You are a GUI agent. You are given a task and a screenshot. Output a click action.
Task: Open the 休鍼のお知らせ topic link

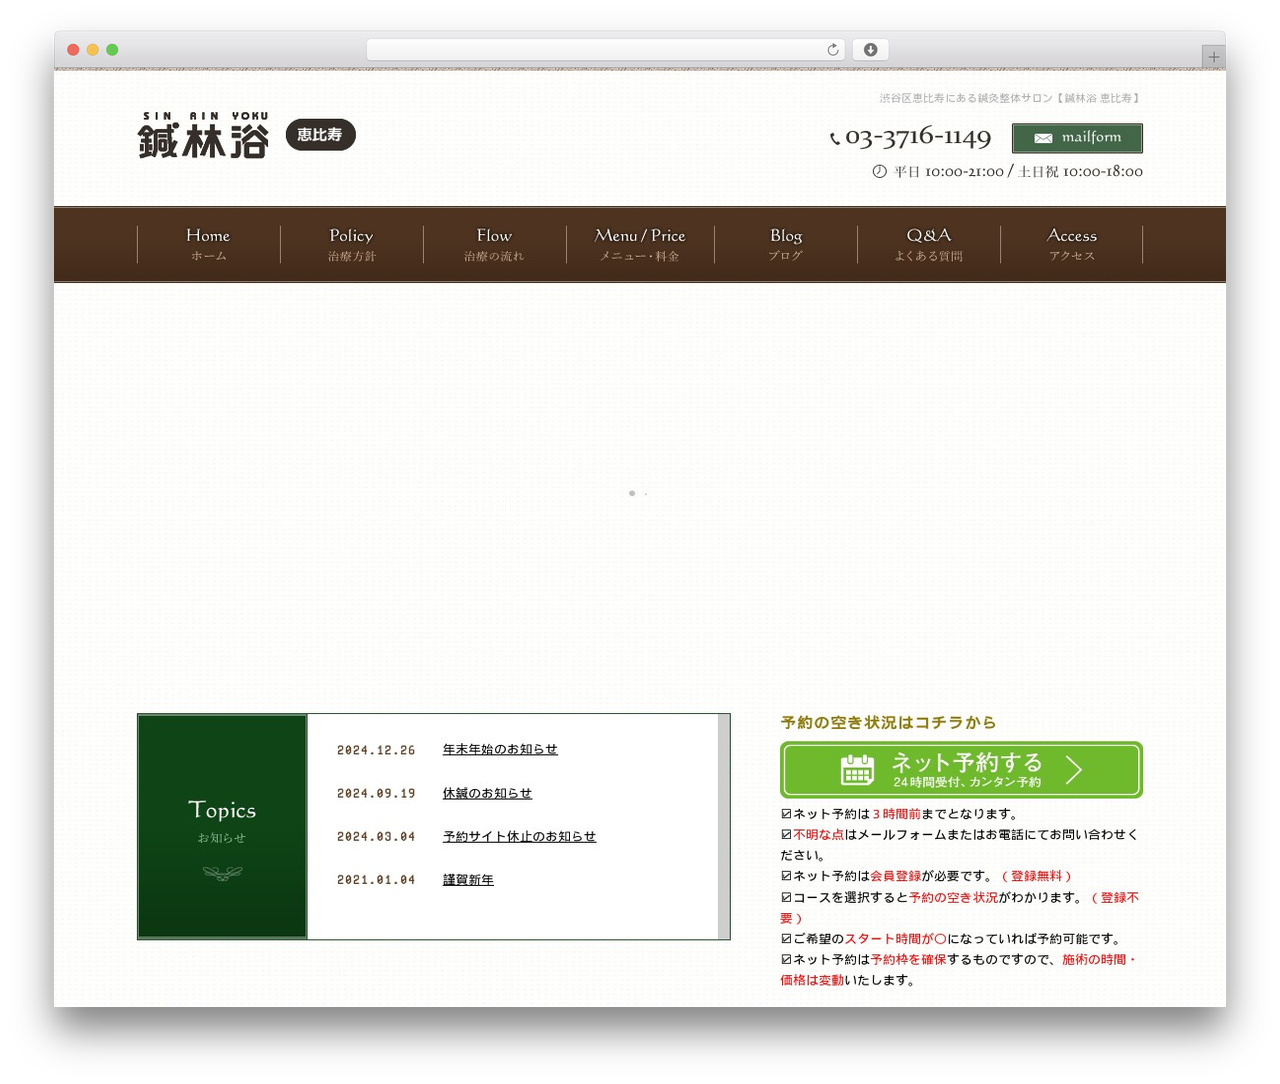(487, 794)
